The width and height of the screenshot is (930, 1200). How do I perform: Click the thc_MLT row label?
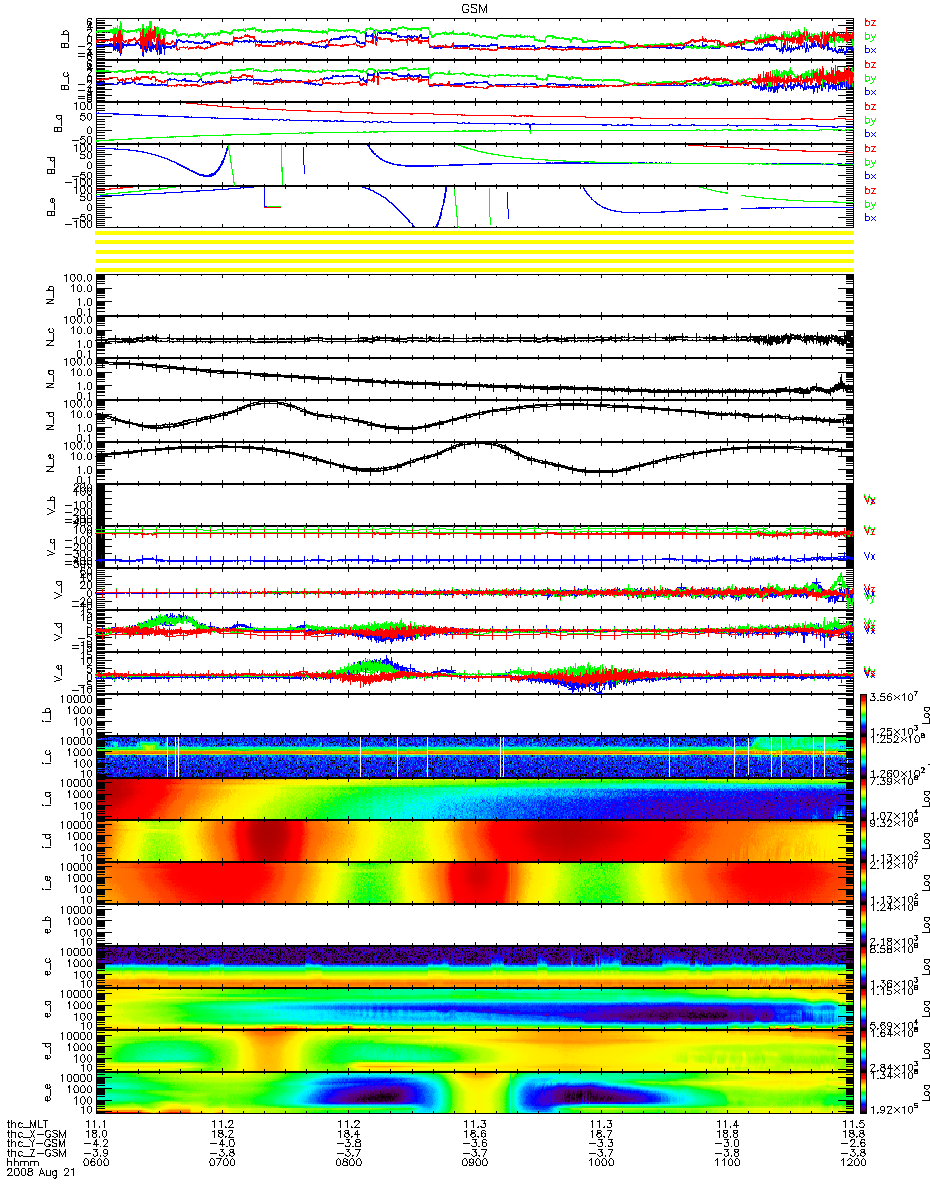tap(27, 1124)
